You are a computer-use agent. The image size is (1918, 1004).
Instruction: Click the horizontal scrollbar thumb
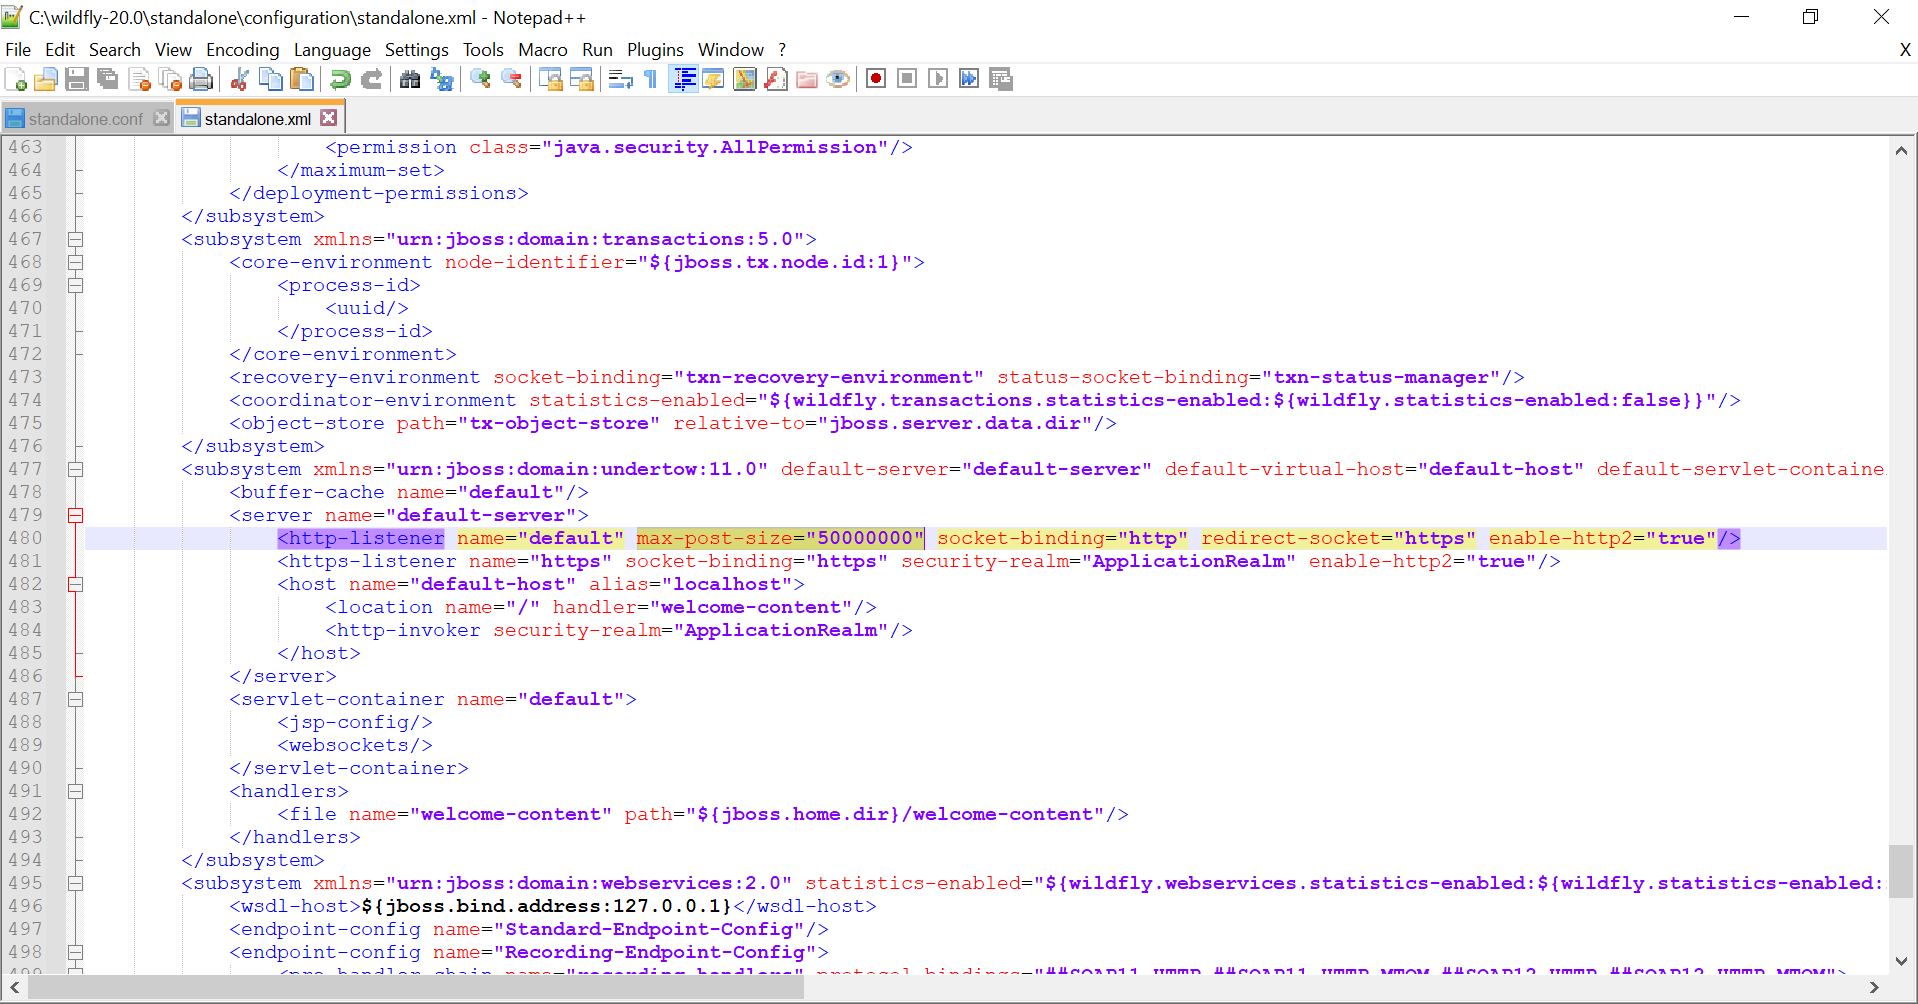click(415, 988)
